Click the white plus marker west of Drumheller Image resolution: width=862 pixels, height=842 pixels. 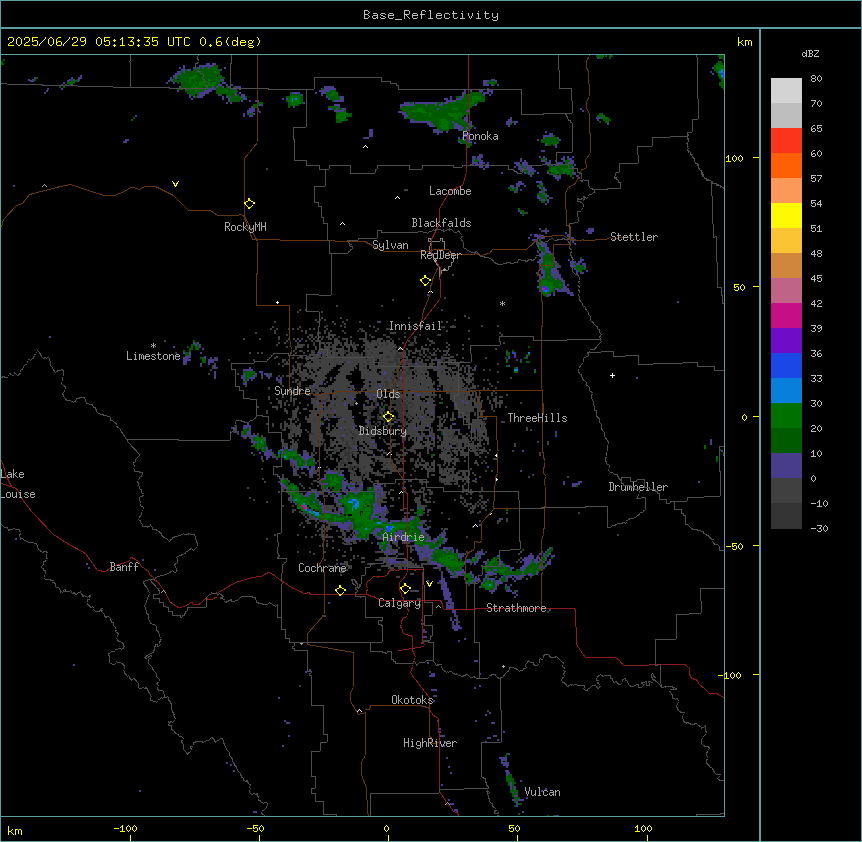coord(612,375)
